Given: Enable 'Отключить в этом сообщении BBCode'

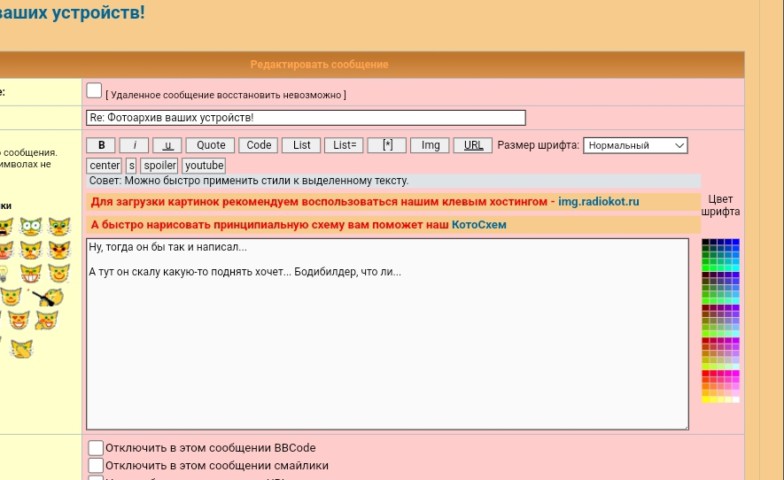Looking at the screenshot, I should pyautogui.click(x=96, y=448).
